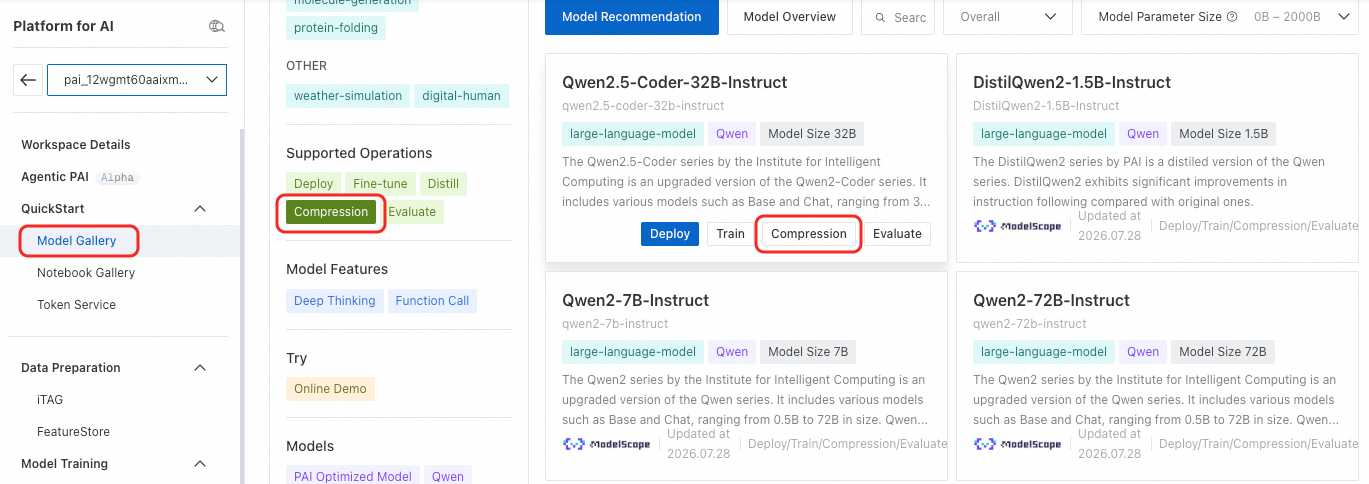Toggle the Deep Thinking feature filter
This screenshot has width=1369, height=484.
point(335,301)
